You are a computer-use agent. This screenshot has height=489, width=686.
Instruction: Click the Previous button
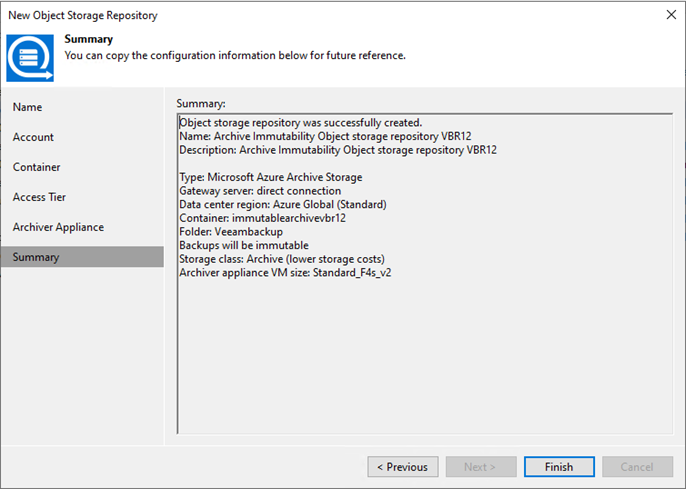[403, 467]
